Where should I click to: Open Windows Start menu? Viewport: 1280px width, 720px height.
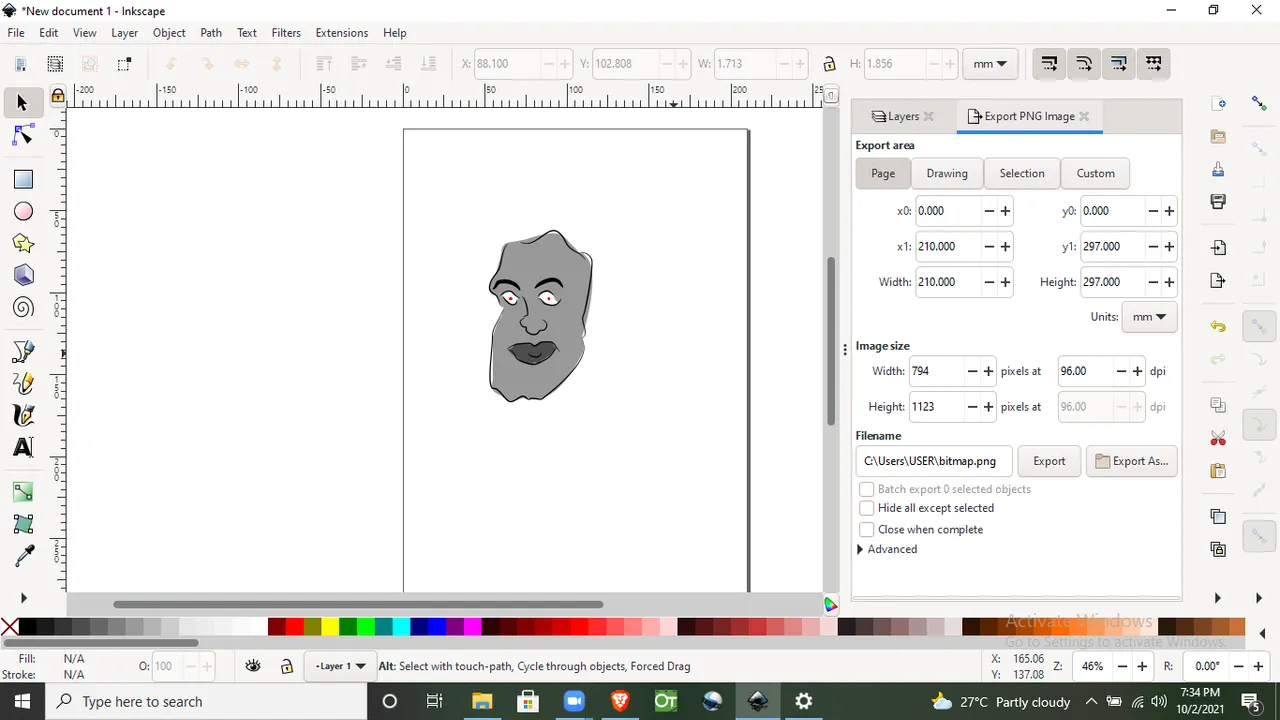point(22,701)
